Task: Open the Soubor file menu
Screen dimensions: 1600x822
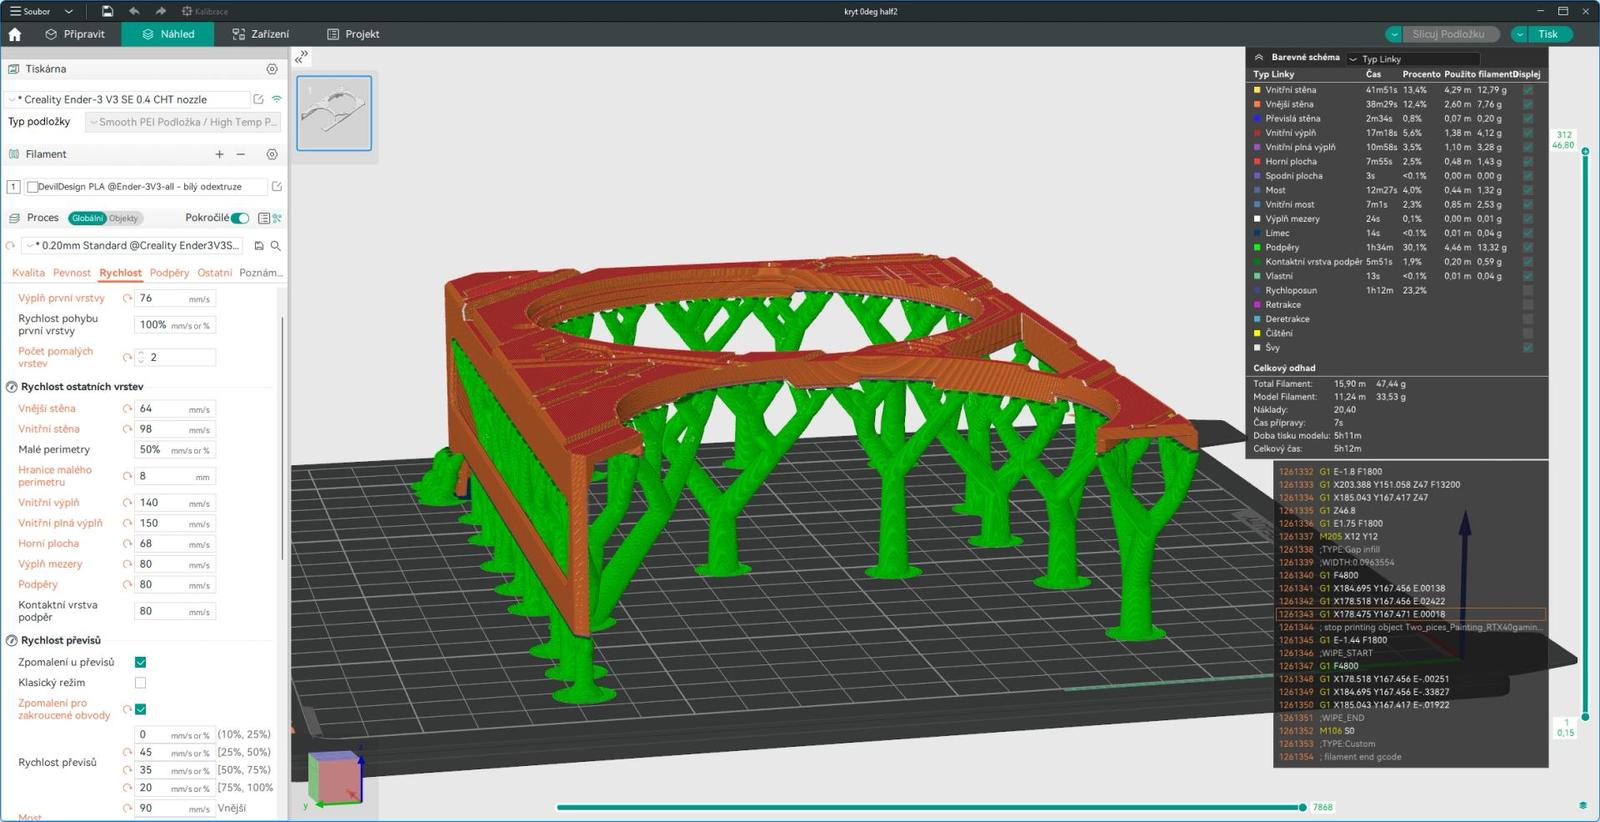Action: click(30, 11)
